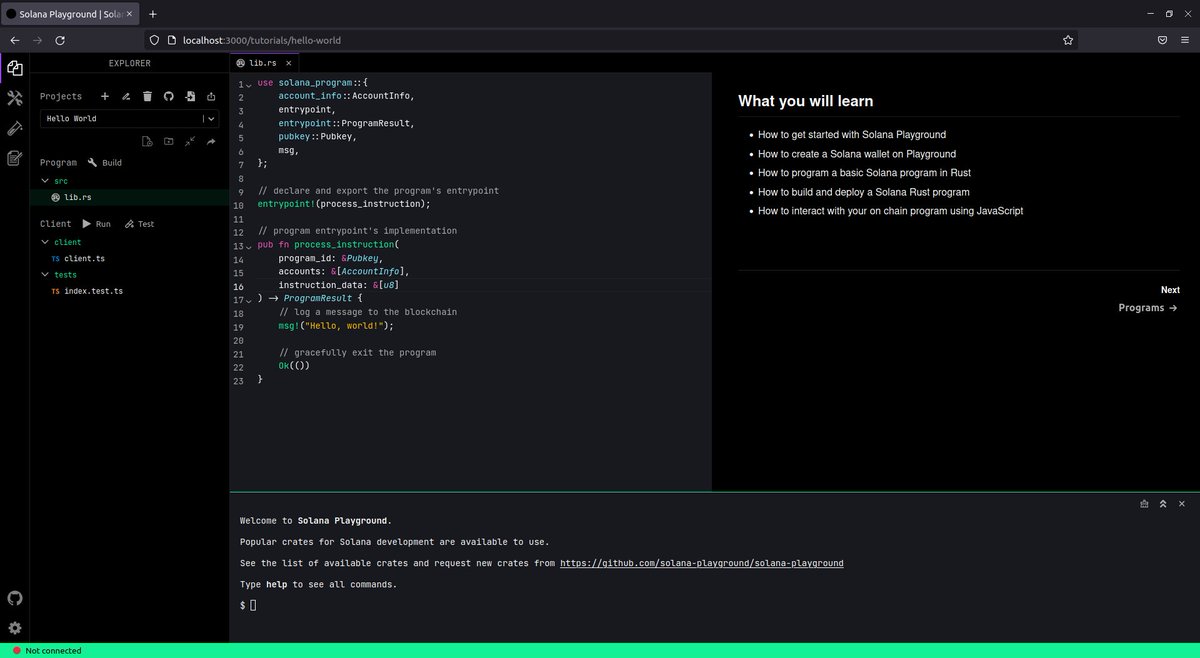
Task: Click 'What you will learn' heading
Action: 805,100
